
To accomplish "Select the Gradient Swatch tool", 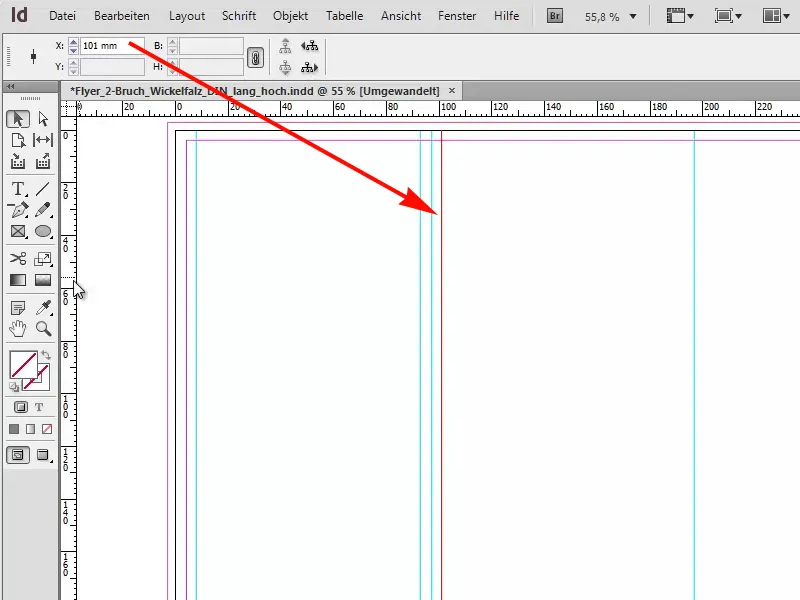I will (x=18, y=280).
